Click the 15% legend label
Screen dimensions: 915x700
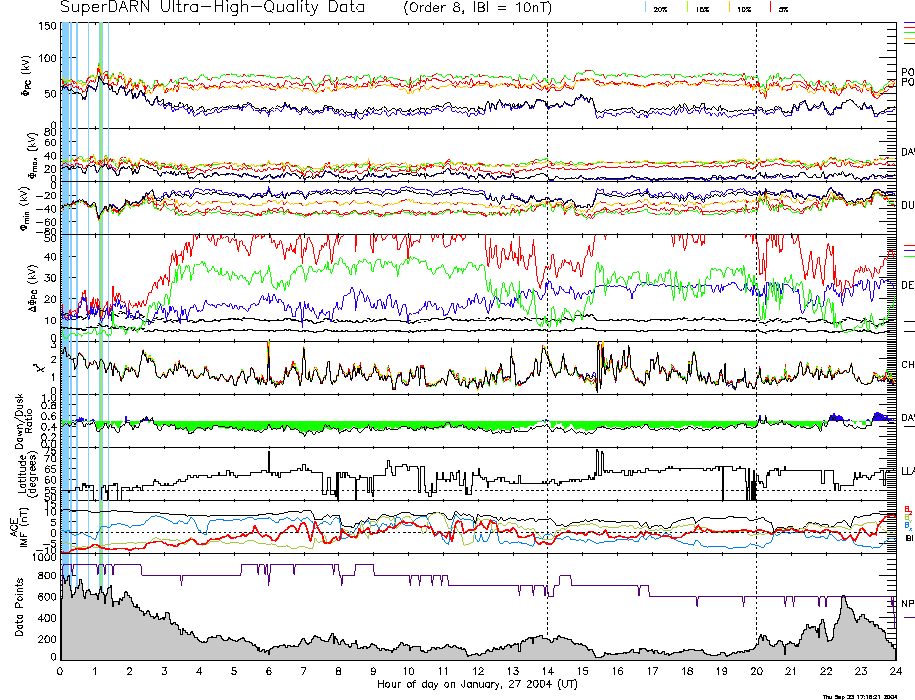703,8
